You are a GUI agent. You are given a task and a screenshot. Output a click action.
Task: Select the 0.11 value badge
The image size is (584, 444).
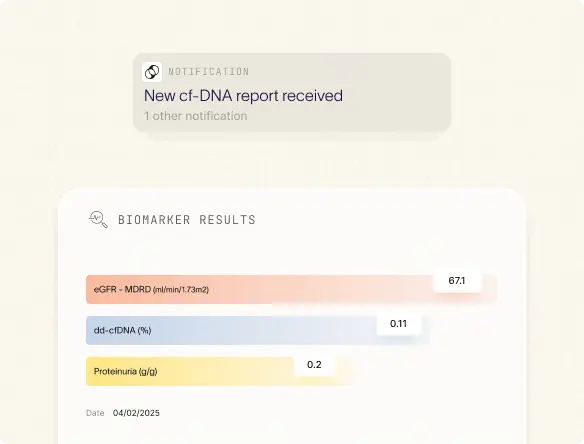(399, 324)
